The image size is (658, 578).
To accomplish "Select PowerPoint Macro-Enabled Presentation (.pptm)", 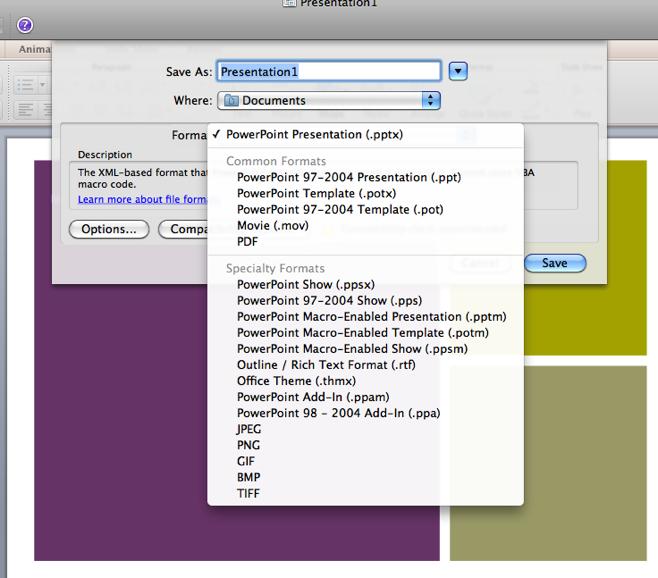I will coord(365,316).
